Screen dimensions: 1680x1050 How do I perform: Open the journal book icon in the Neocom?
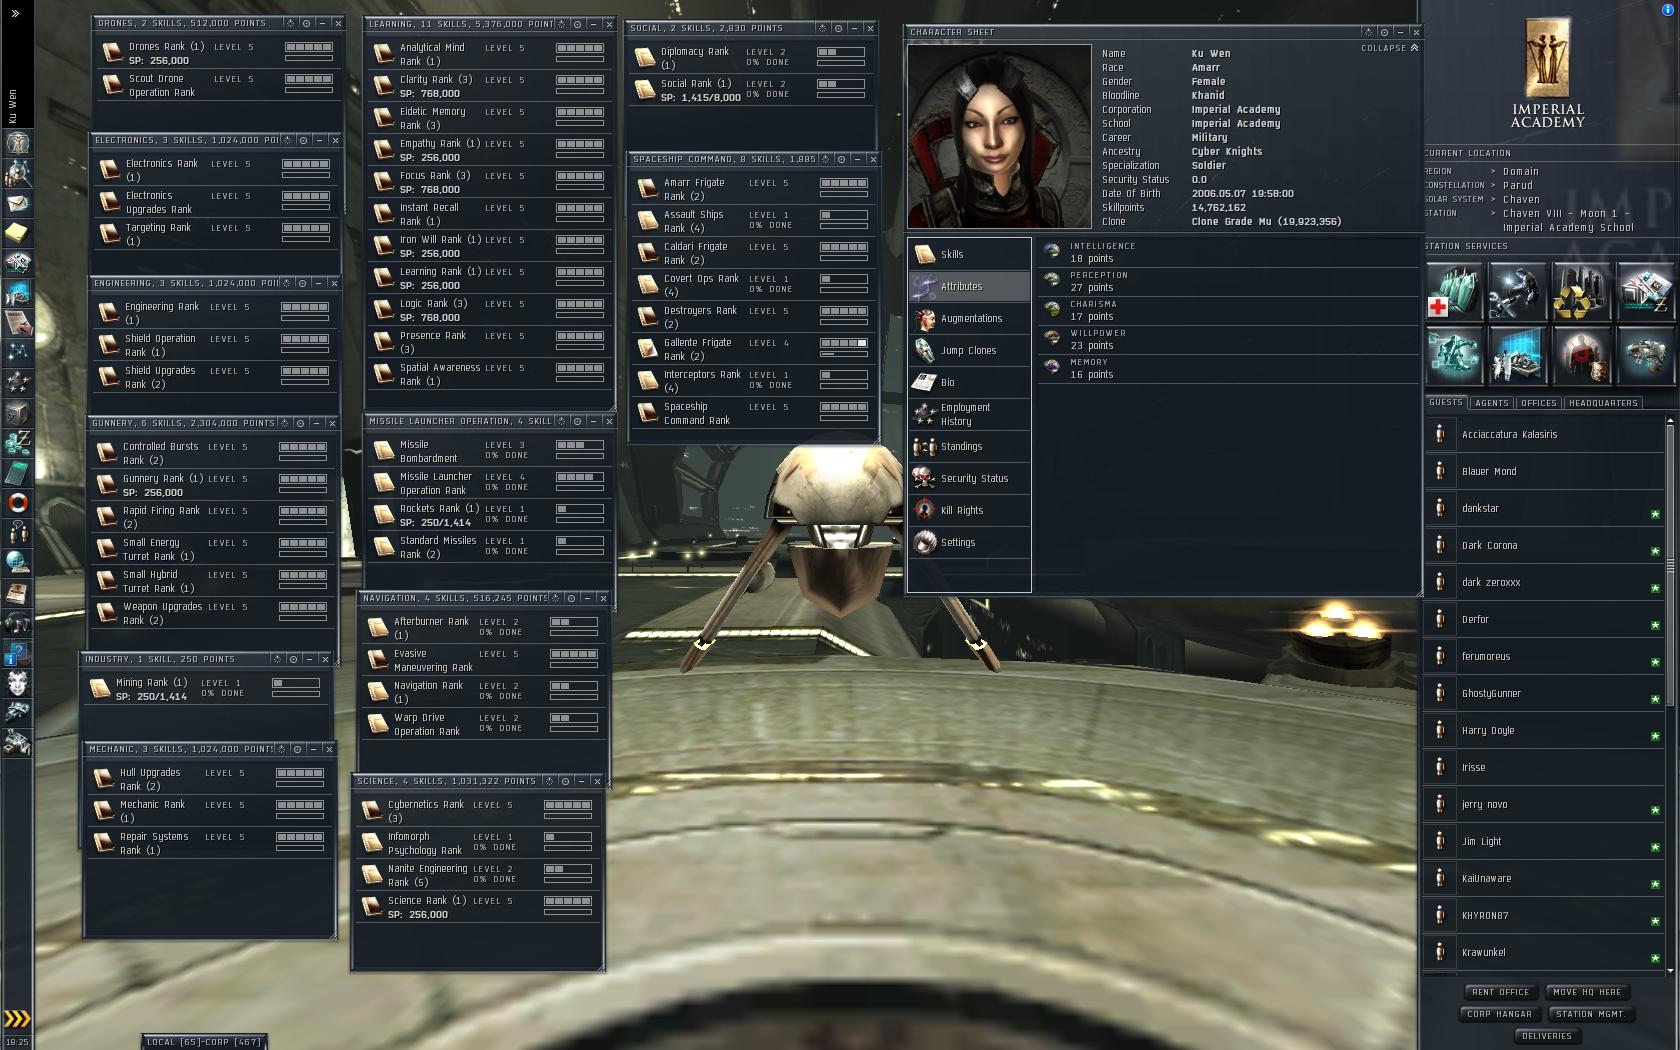(x=17, y=592)
